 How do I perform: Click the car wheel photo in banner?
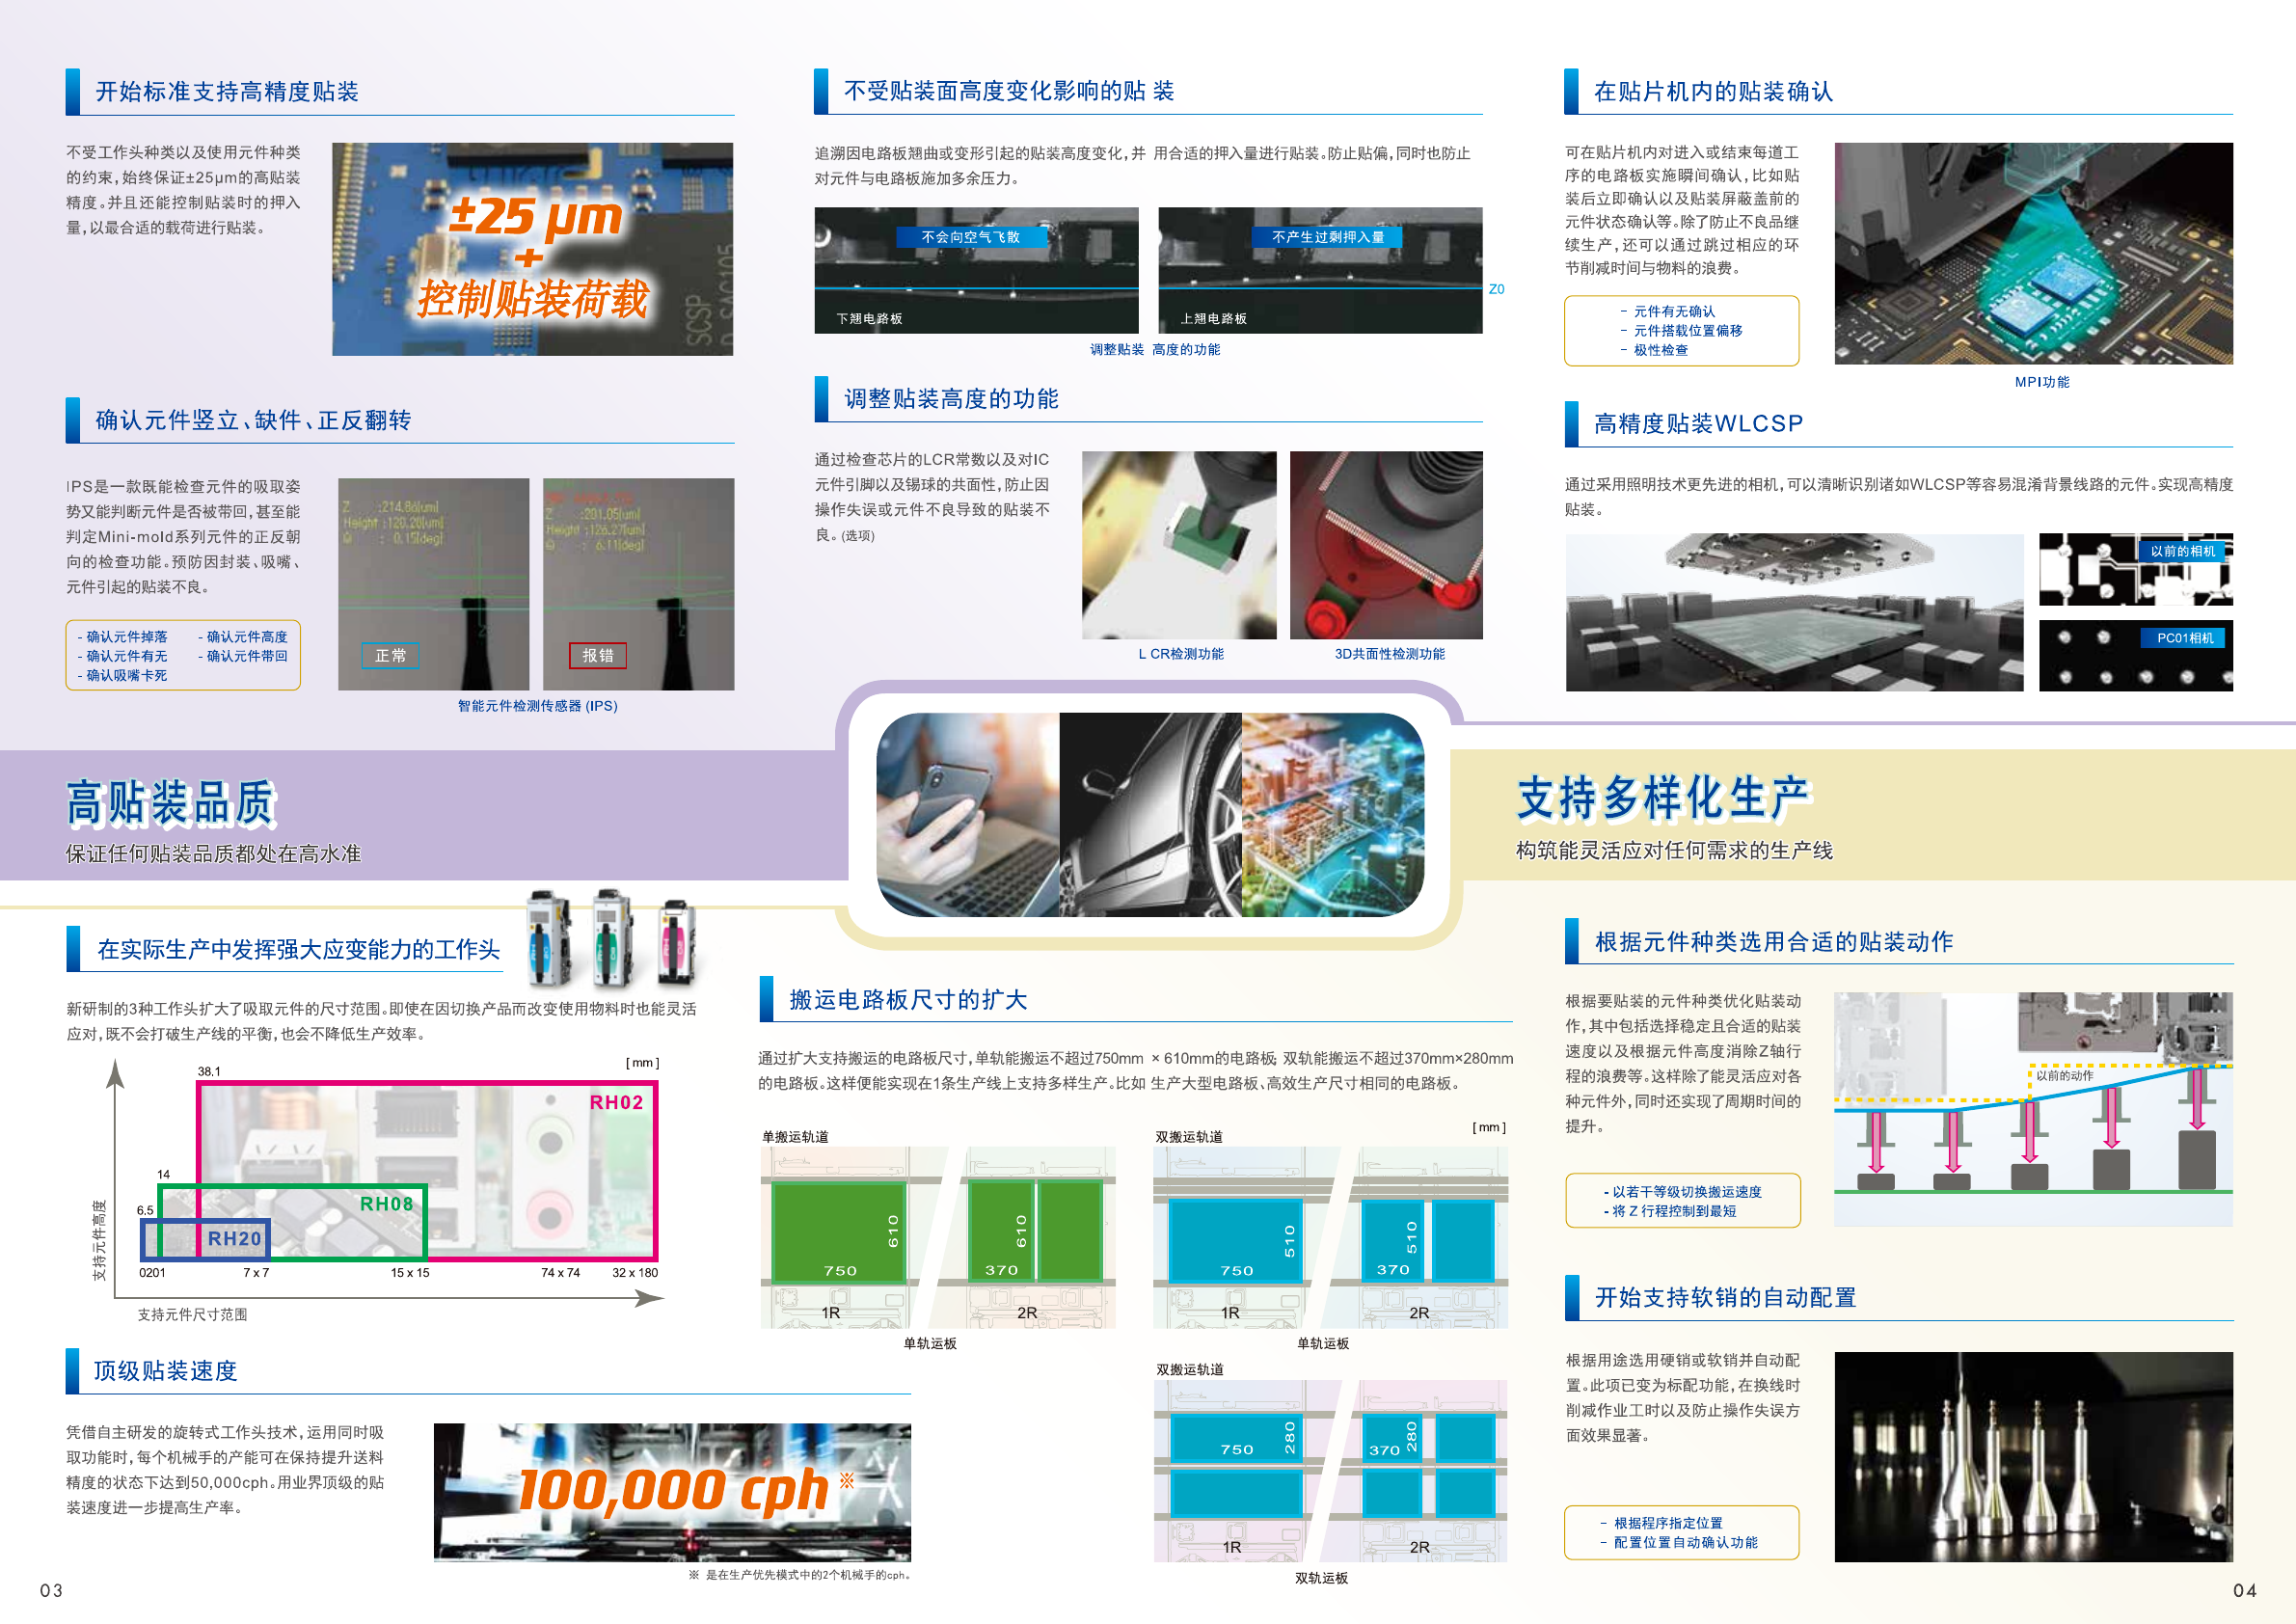click(x=1150, y=814)
